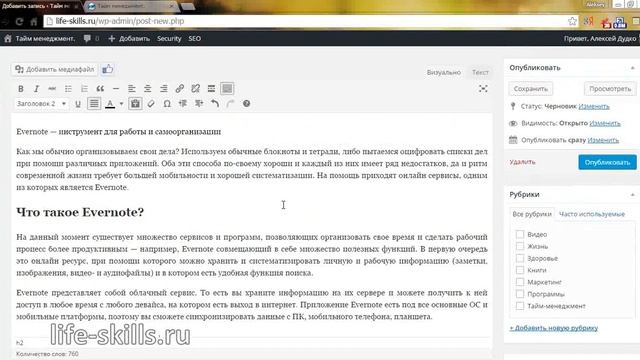Check the Книги category

[x=520, y=270]
